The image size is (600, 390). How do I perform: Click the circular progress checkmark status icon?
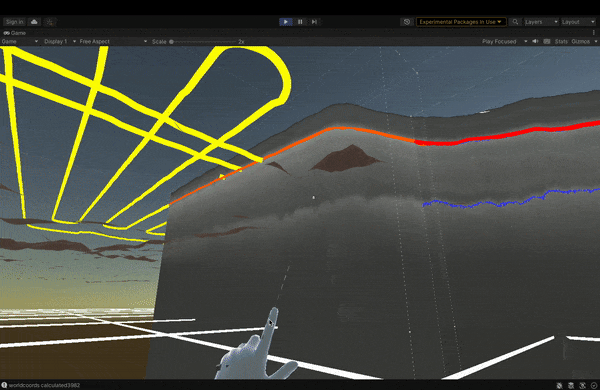point(594,385)
